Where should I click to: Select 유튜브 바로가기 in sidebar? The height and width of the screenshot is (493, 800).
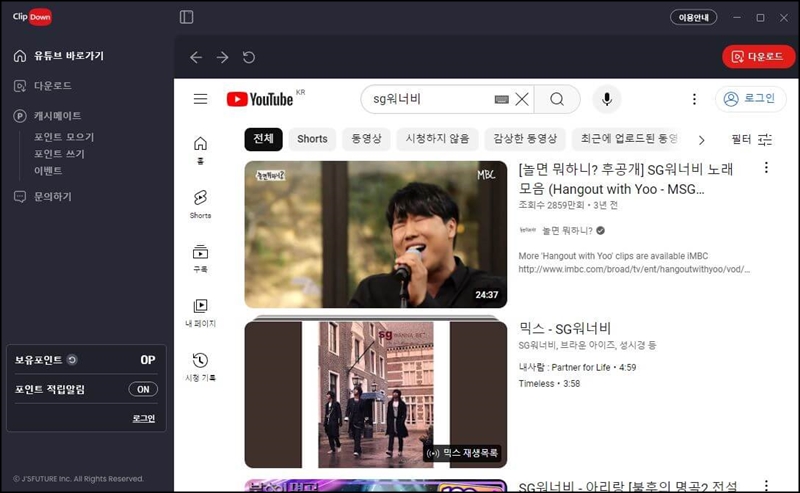tap(59, 56)
